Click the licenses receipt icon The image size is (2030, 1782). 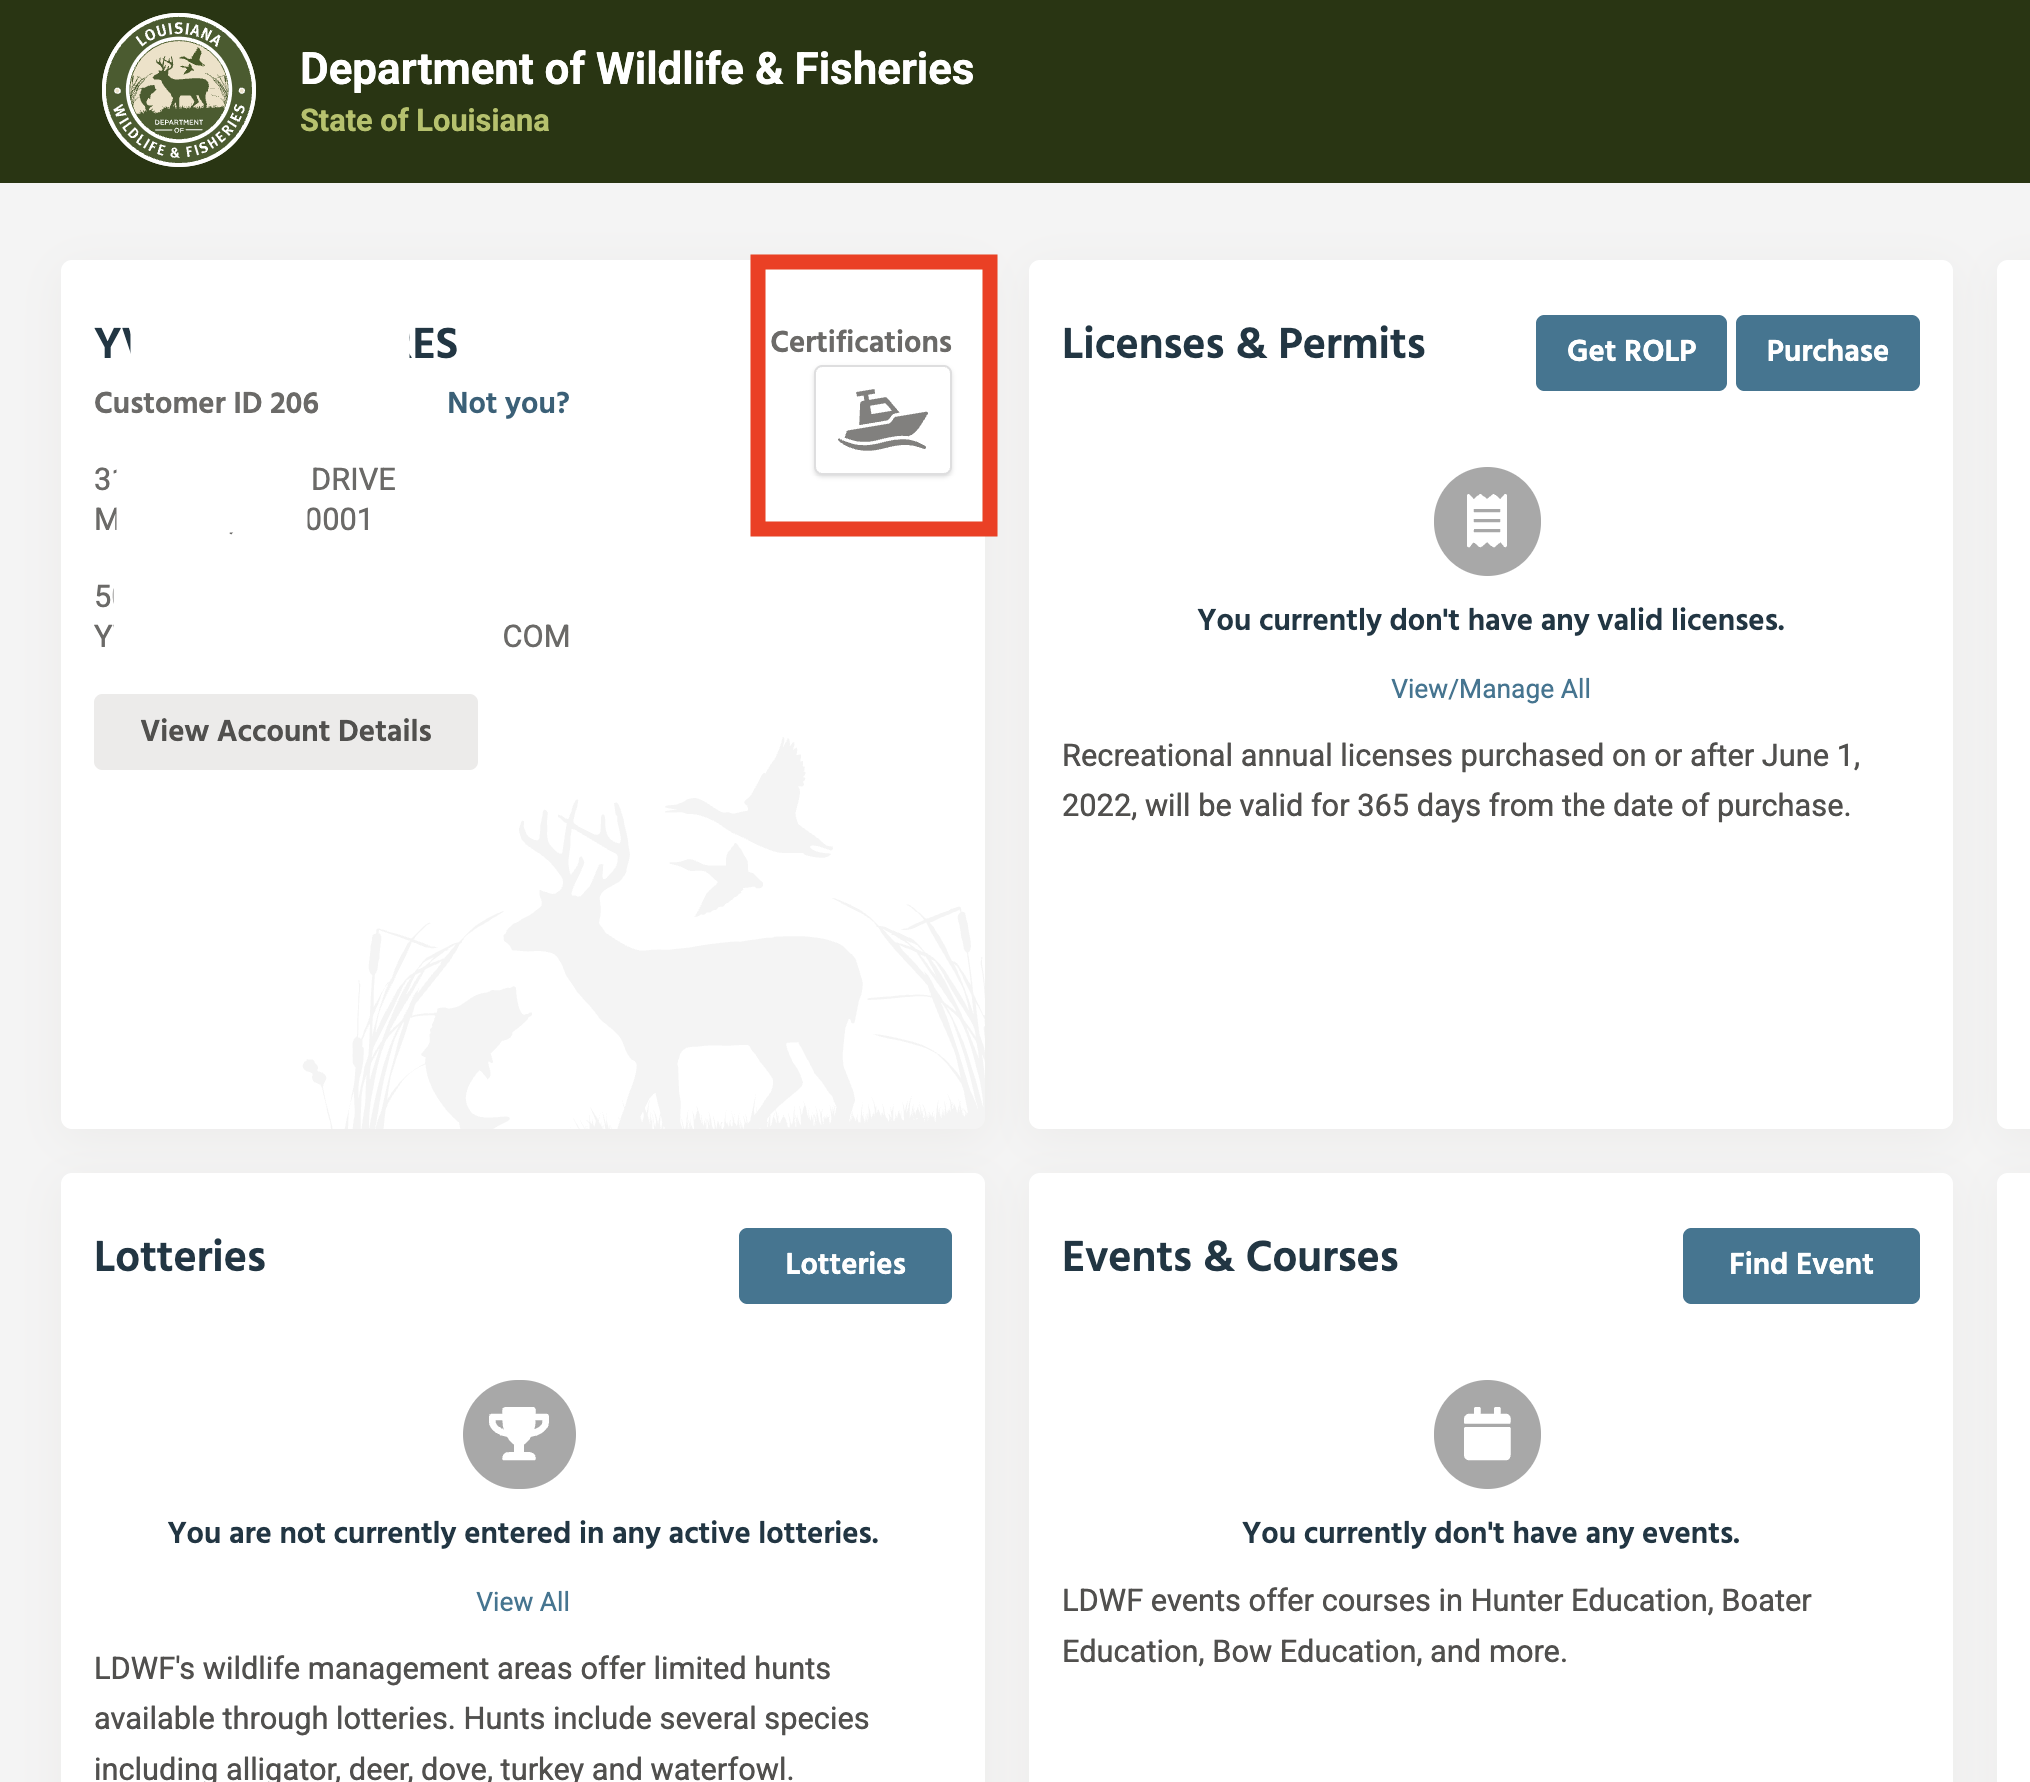(1487, 521)
